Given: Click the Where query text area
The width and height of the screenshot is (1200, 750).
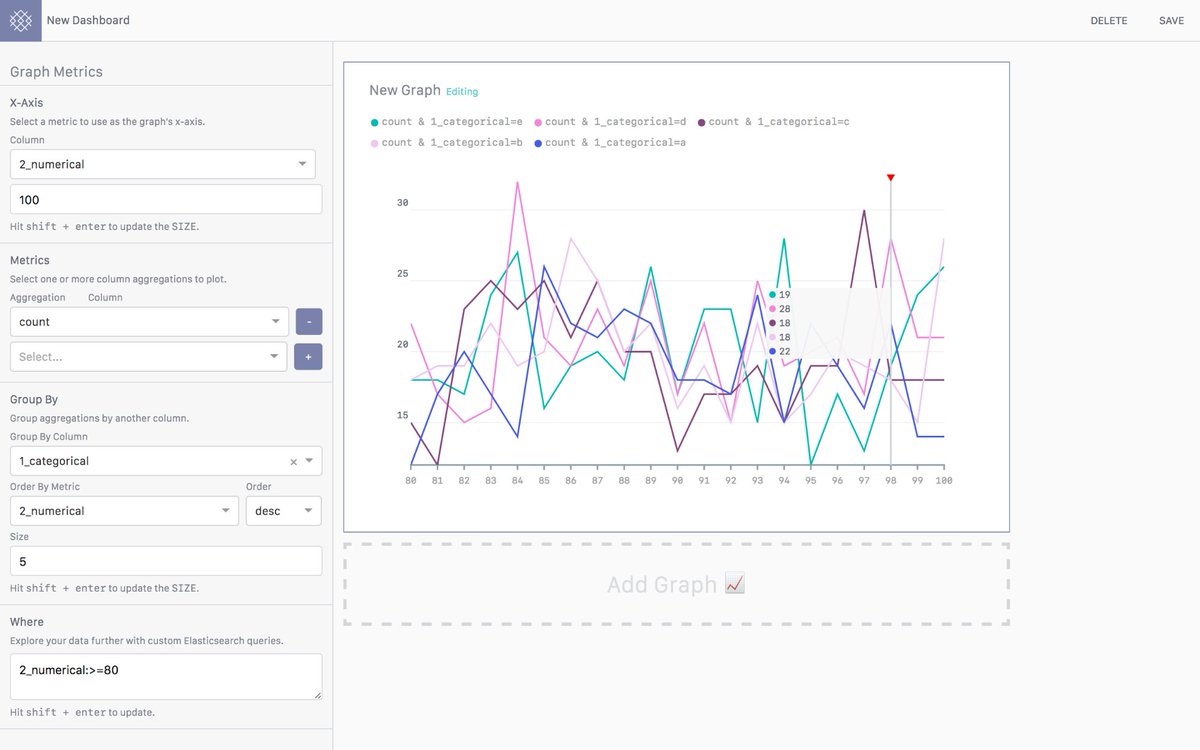Looking at the screenshot, I should [166, 677].
